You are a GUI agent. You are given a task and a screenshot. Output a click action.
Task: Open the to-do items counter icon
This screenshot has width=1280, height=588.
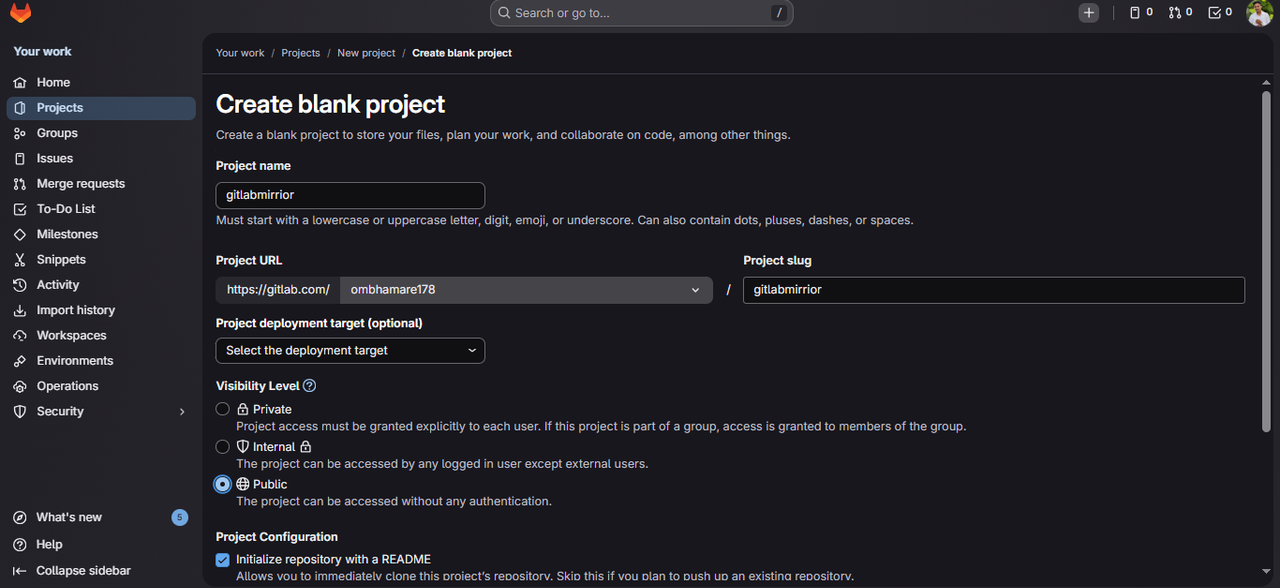pyautogui.click(x=1220, y=13)
